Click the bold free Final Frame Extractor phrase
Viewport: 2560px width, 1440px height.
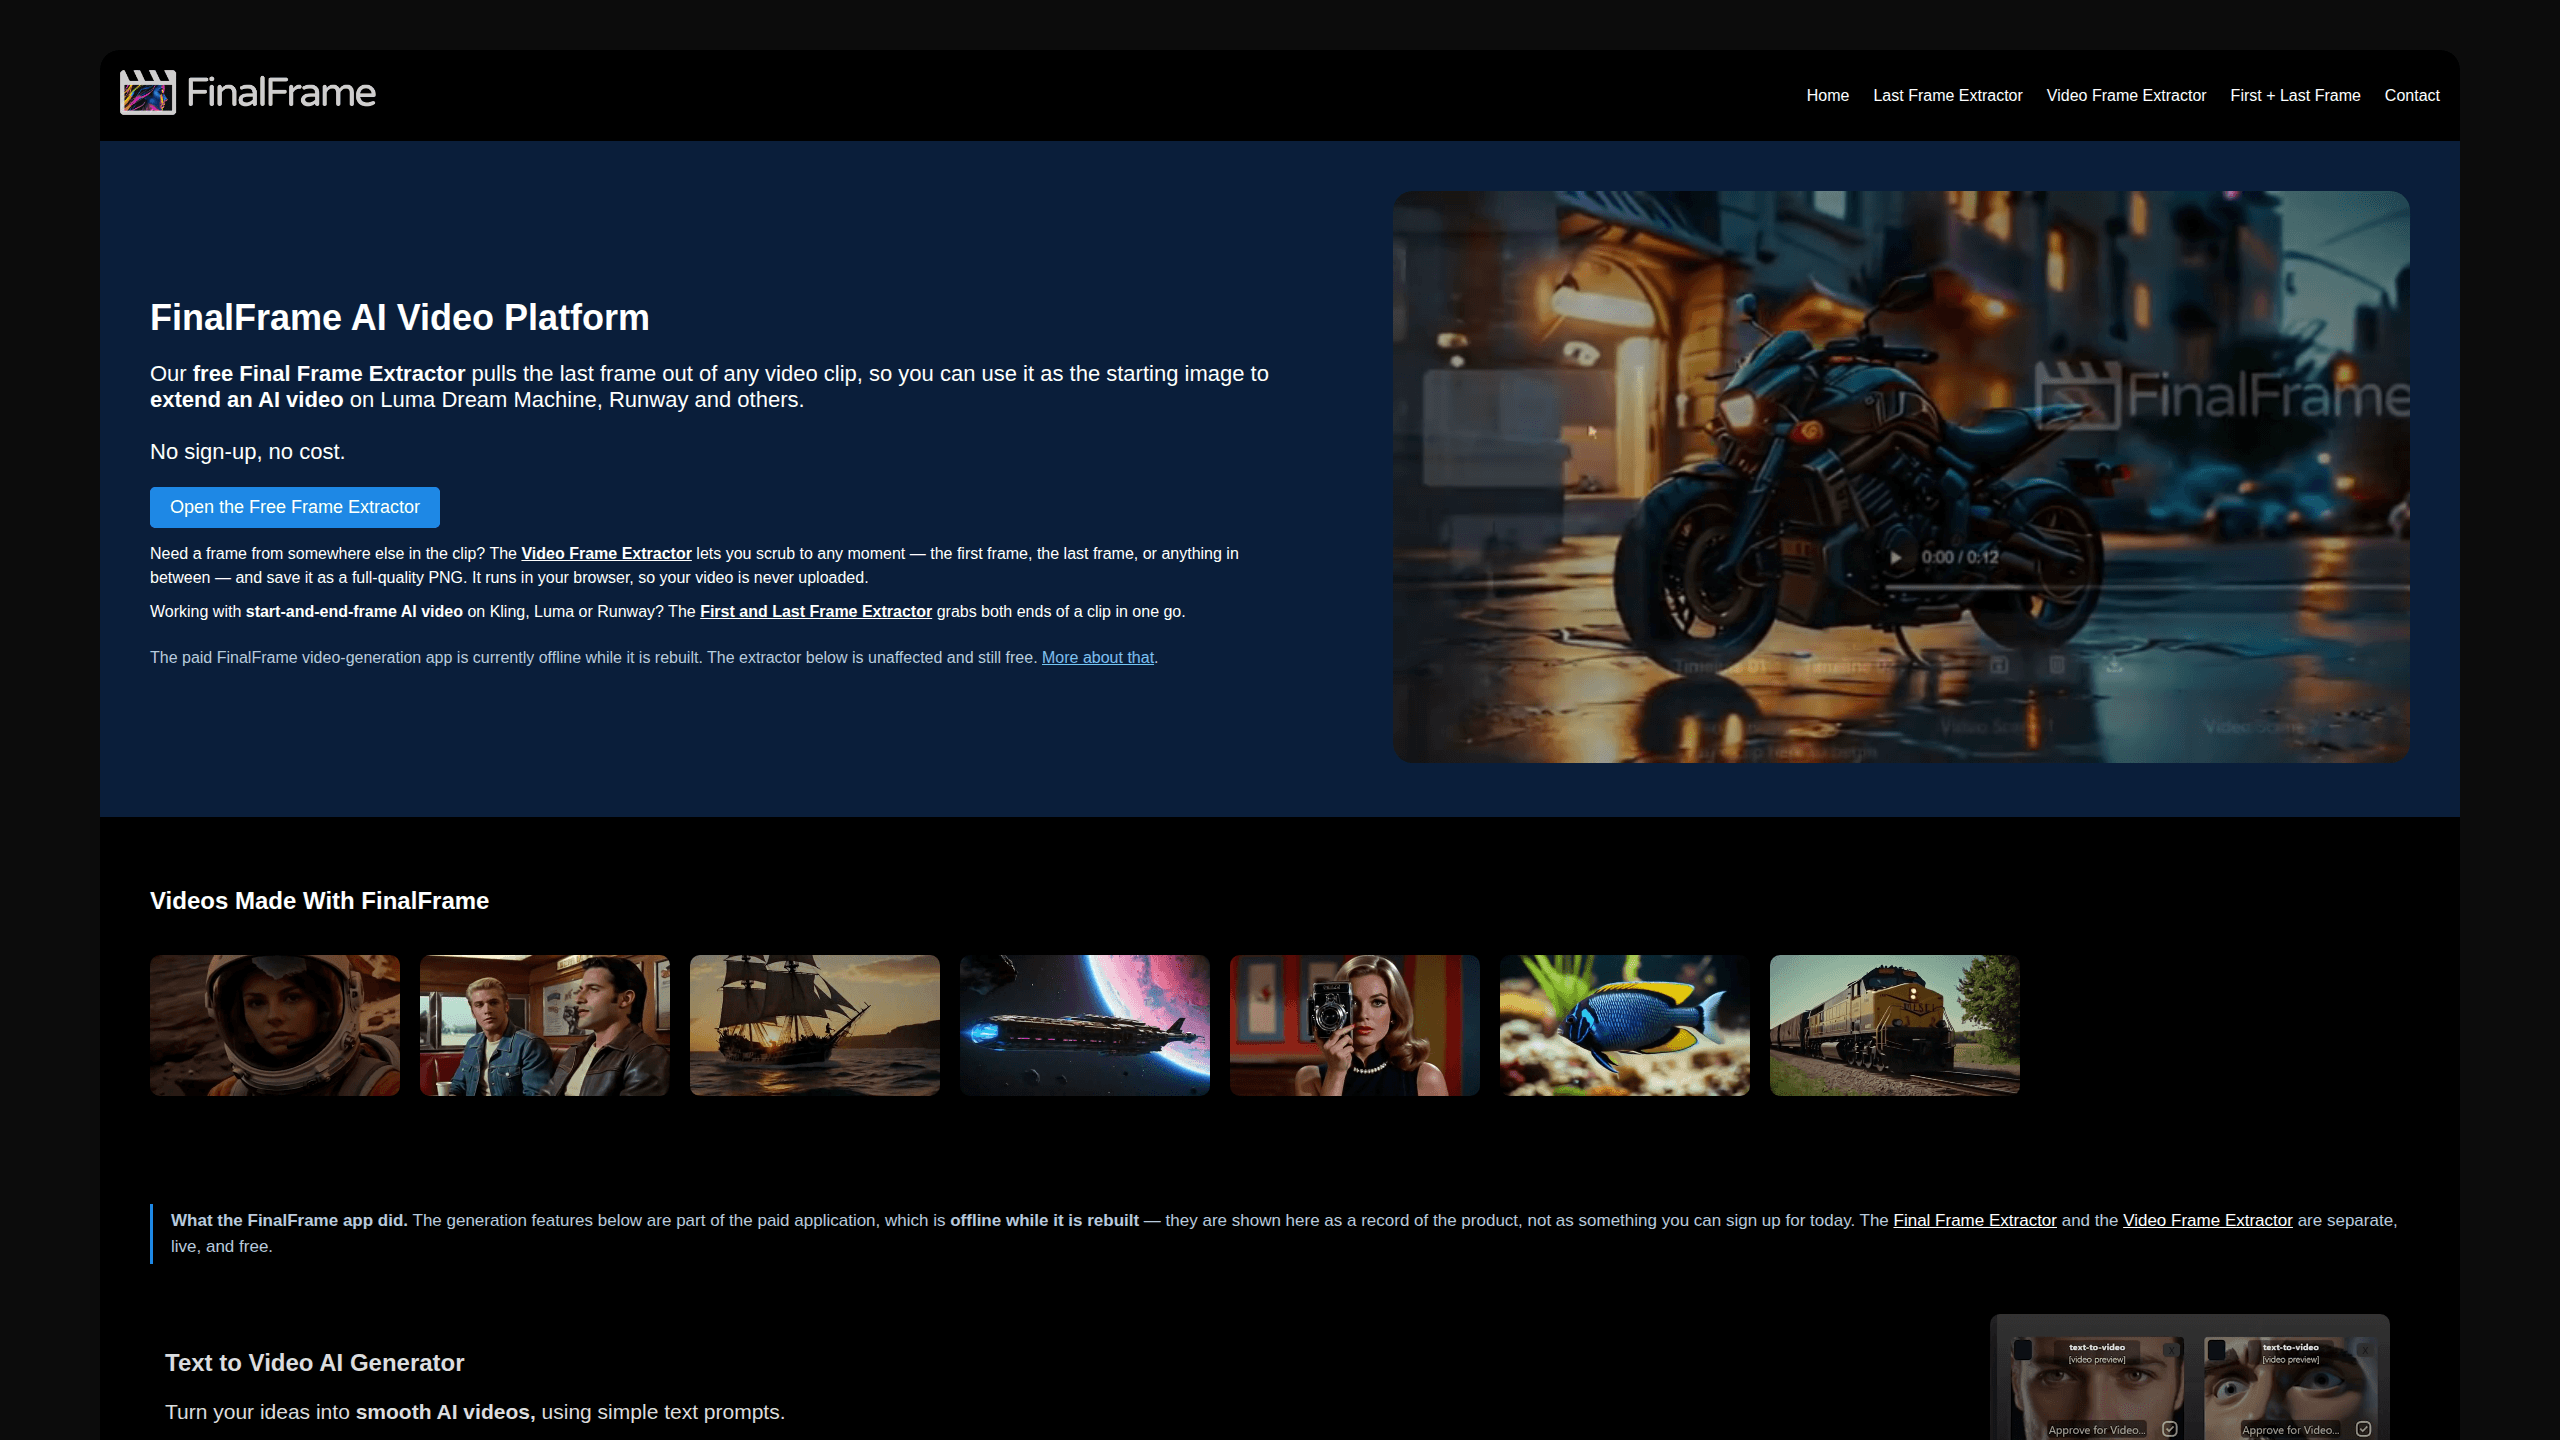tap(329, 373)
